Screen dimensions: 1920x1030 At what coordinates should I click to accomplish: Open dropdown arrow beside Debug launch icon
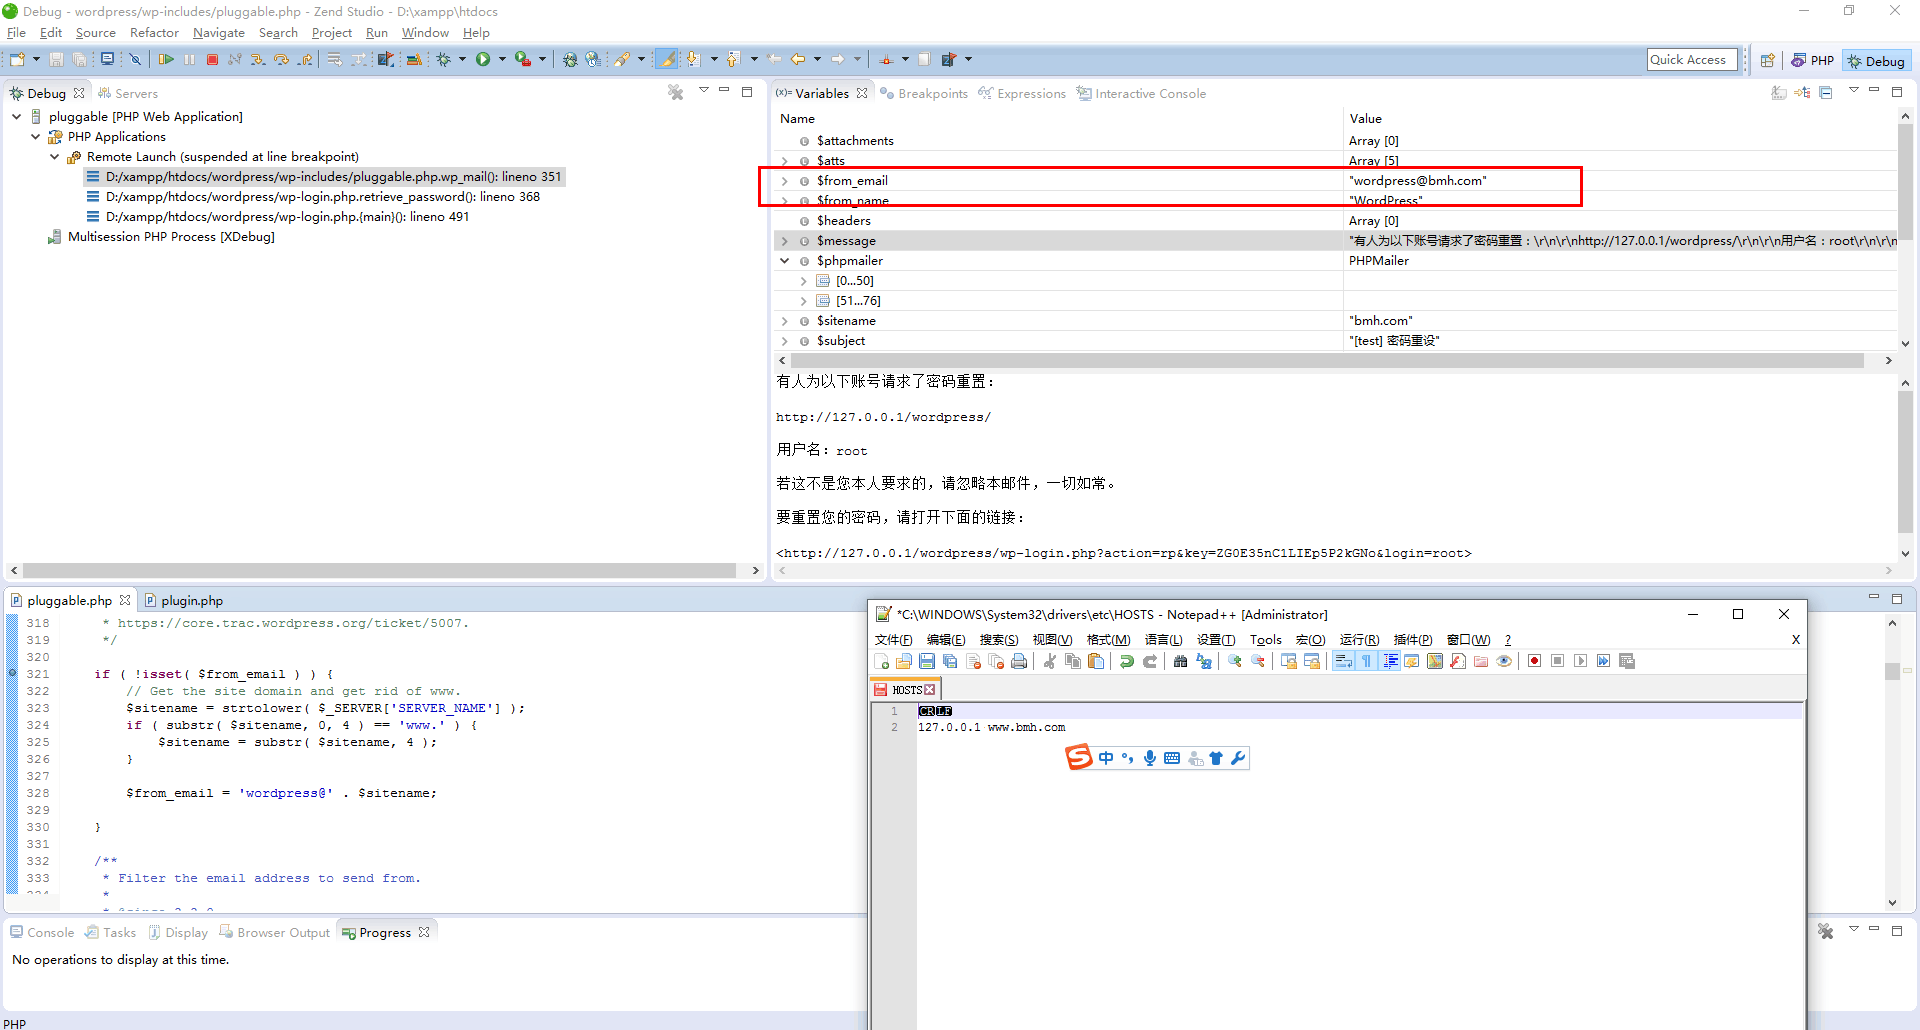click(462, 60)
